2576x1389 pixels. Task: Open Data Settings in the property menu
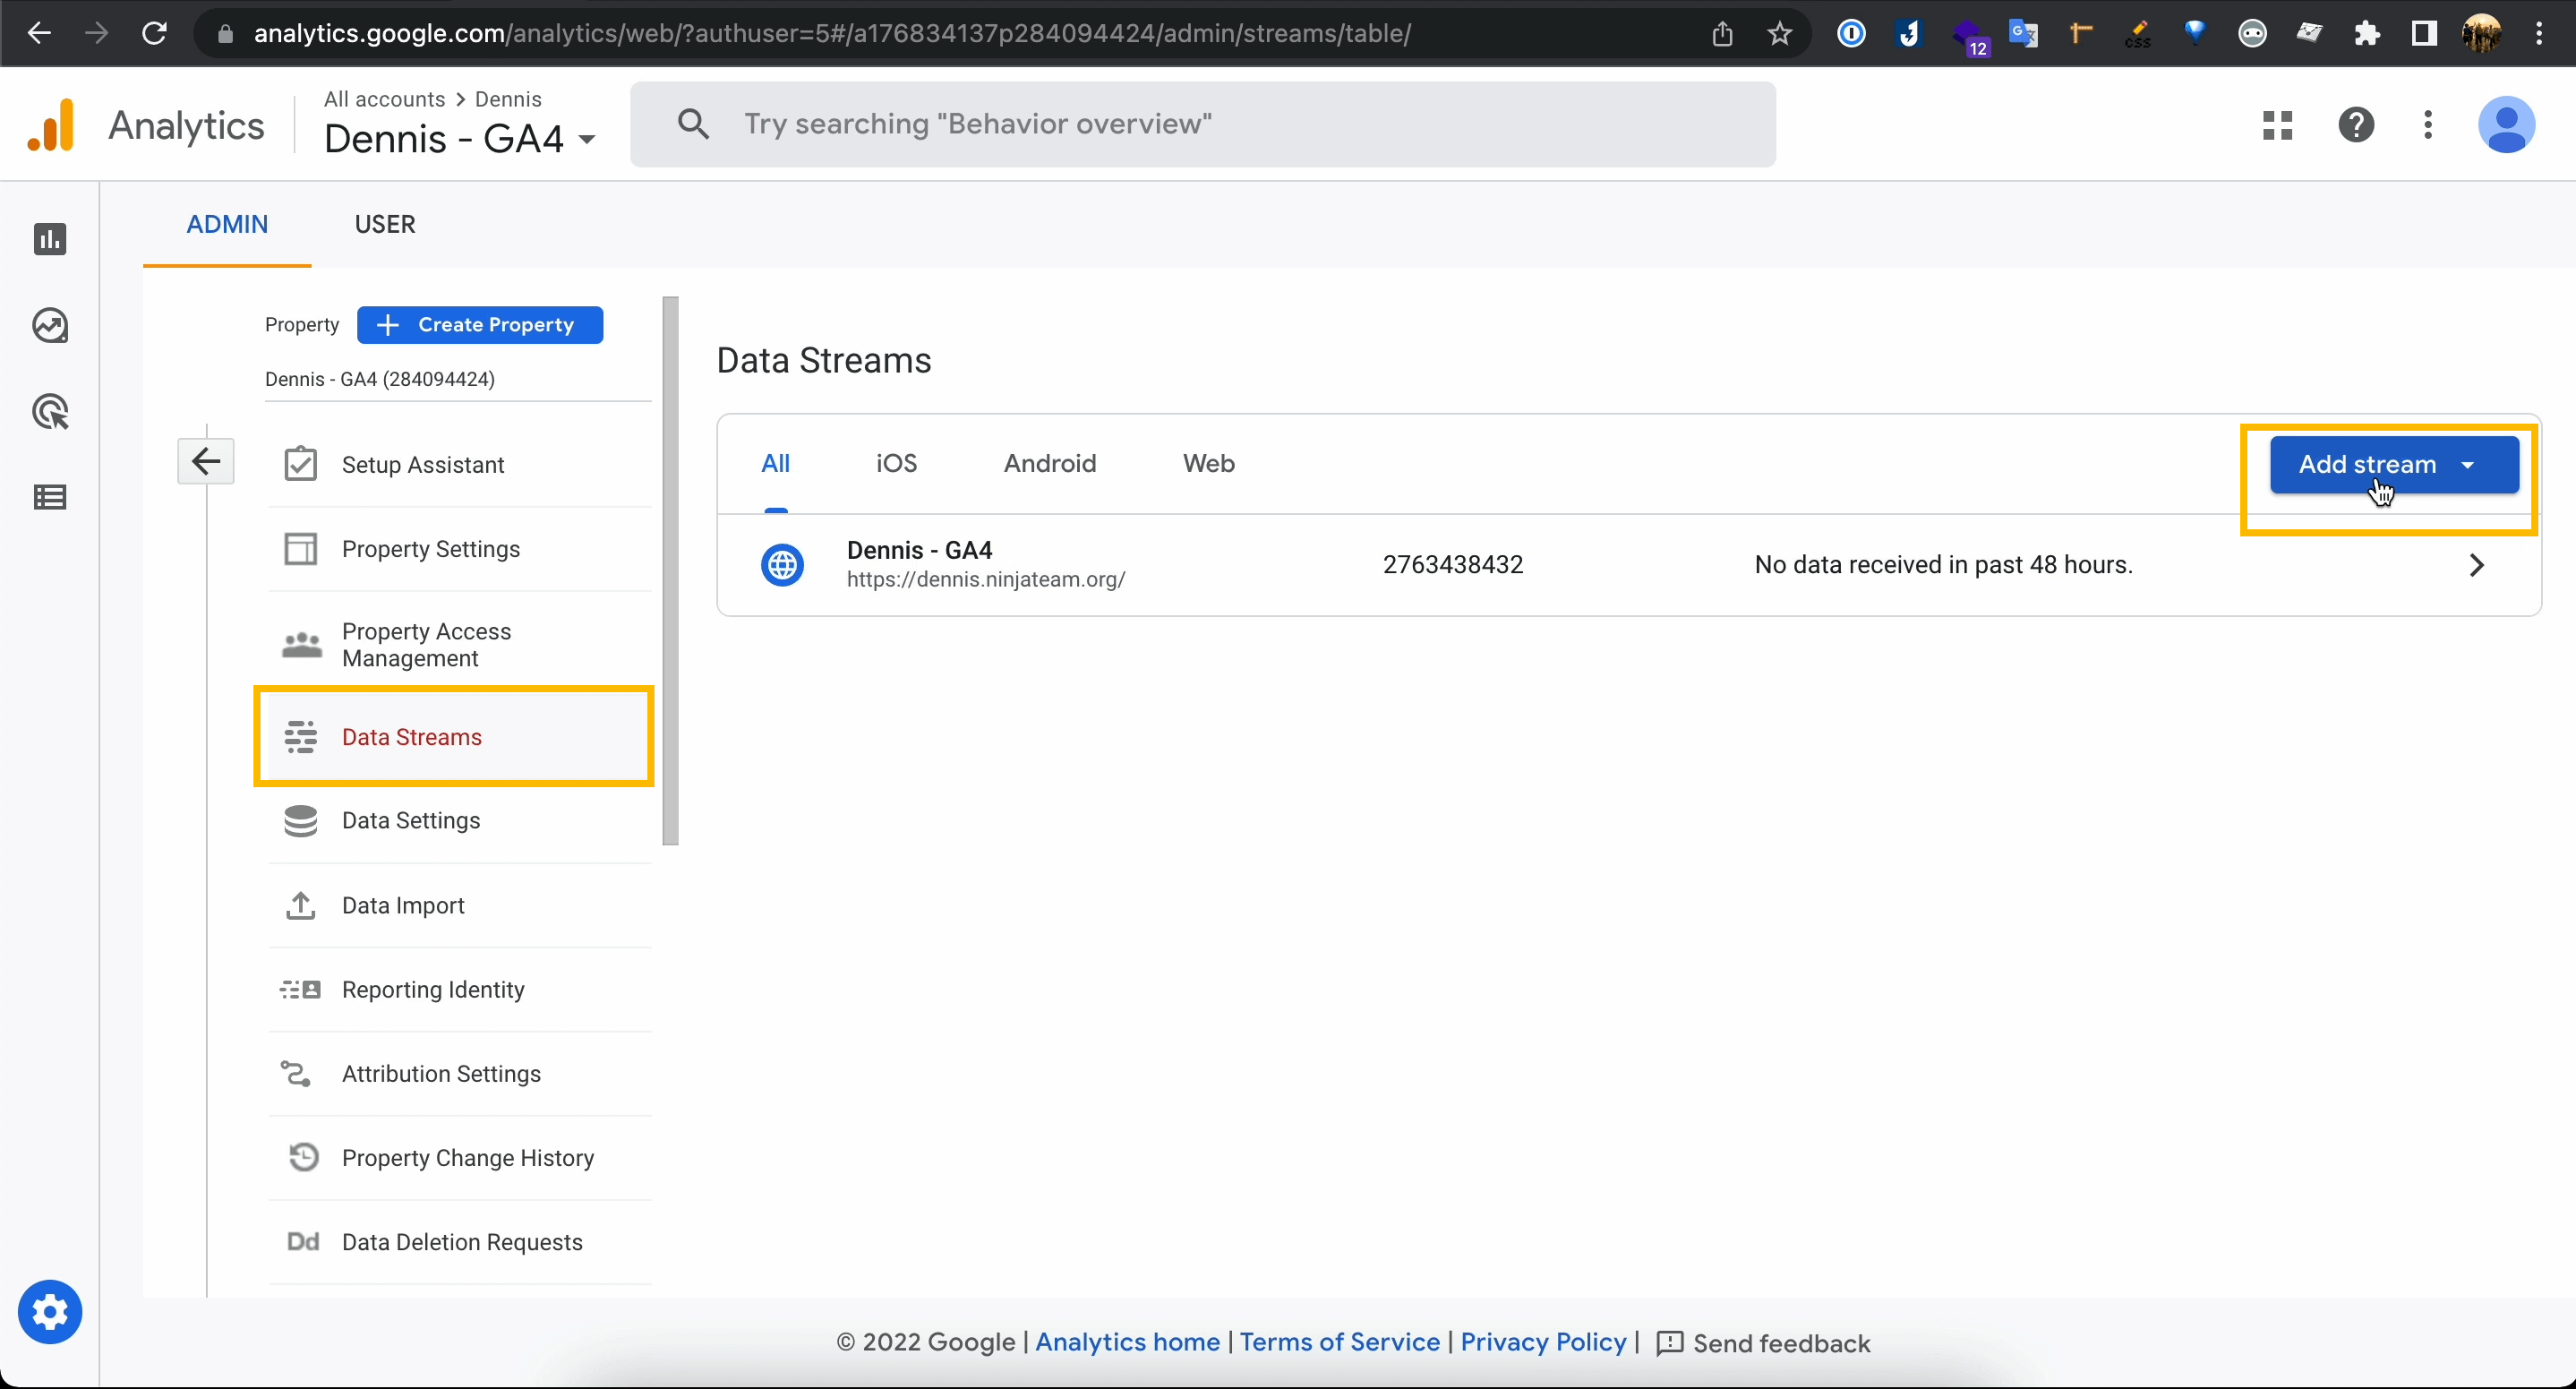[x=460, y=821]
